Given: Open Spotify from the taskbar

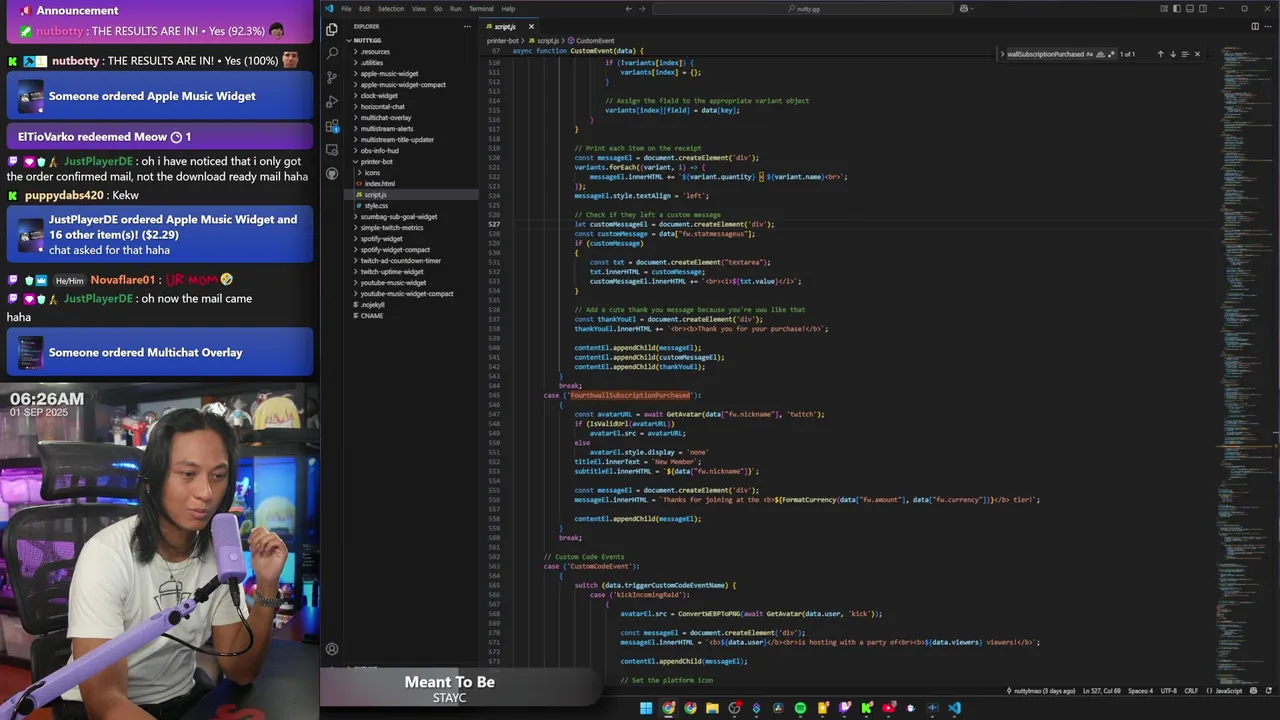Looking at the screenshot, I should [800, 708].
